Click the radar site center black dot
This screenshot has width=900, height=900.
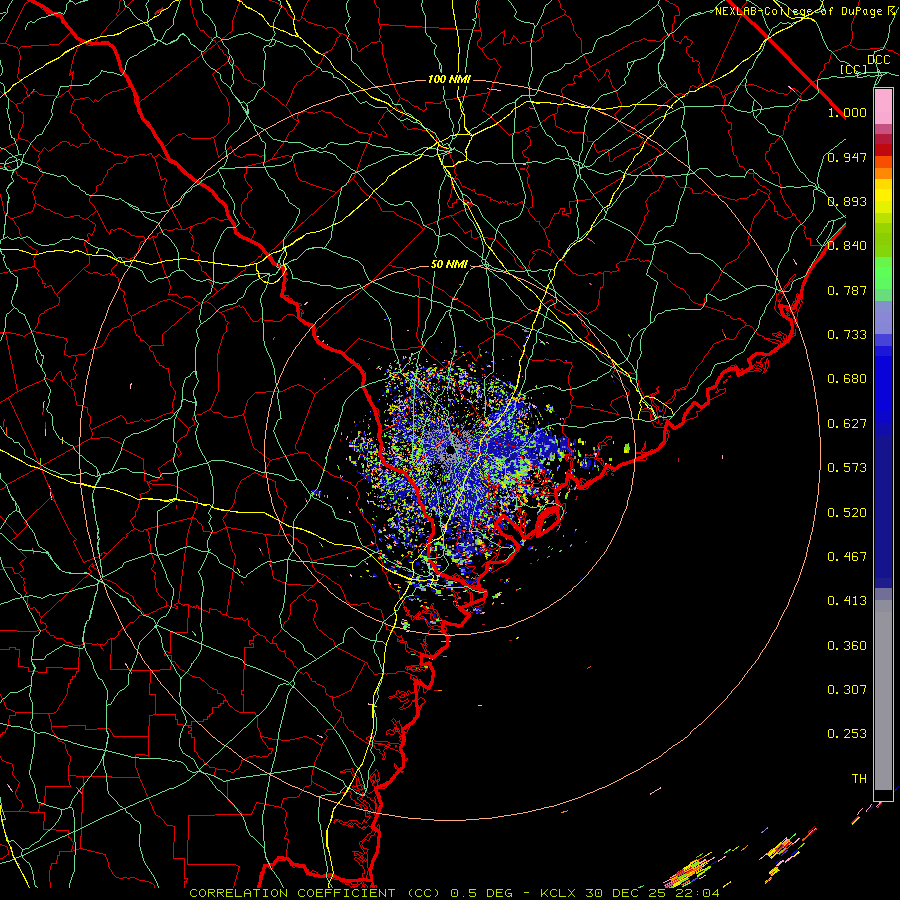pos(451,448)
